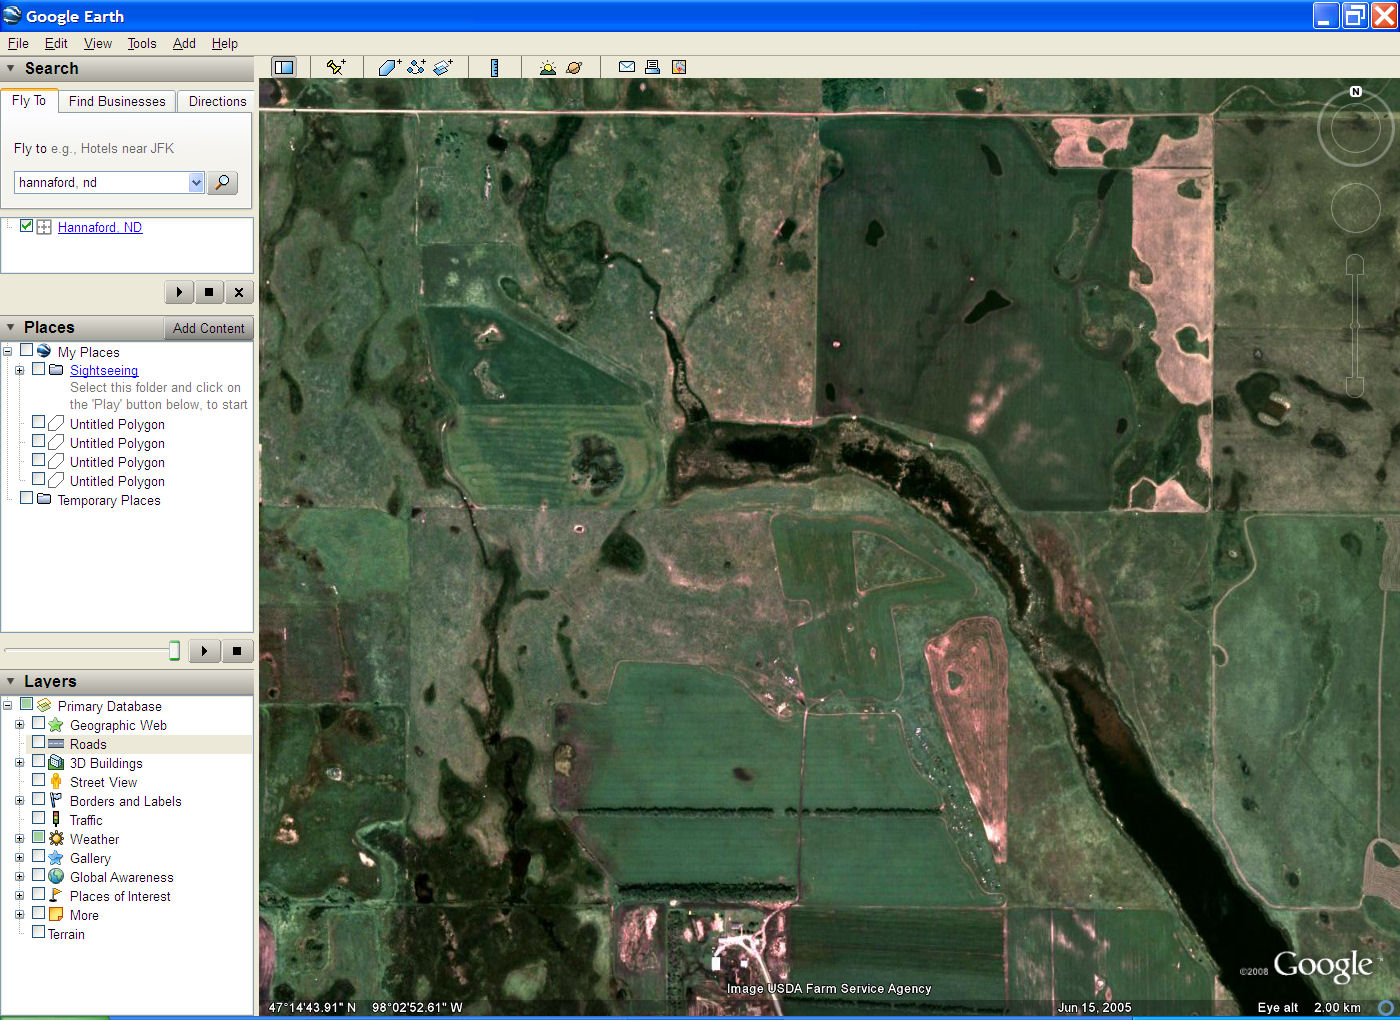The width and height of the screenshot is (1400, 1020).
Task: Collapse the Layers panel header triangle
Action: point(11,681)
